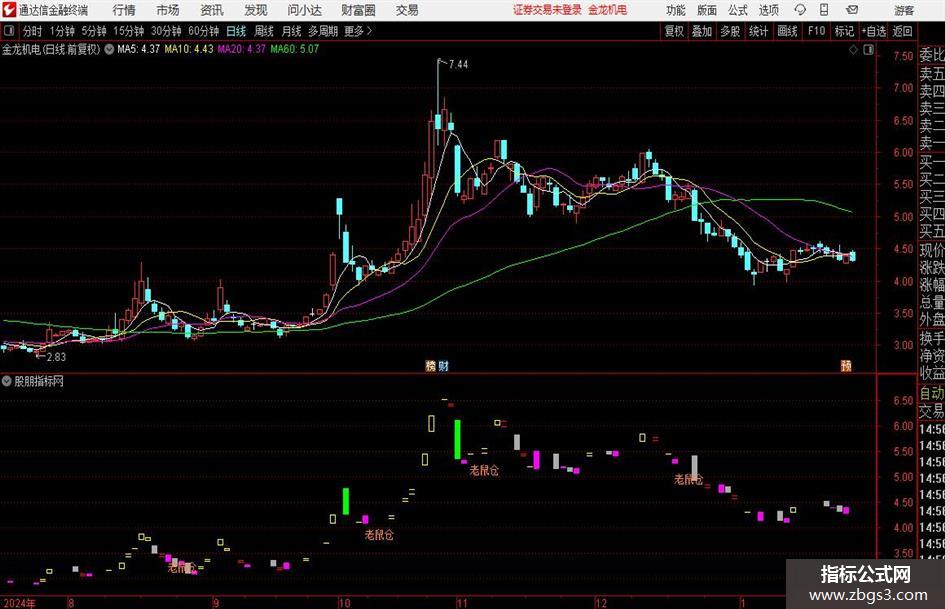Toggle the left sidebar panel icon
Viewport: 945px width, 609px height.
point(8,31)
